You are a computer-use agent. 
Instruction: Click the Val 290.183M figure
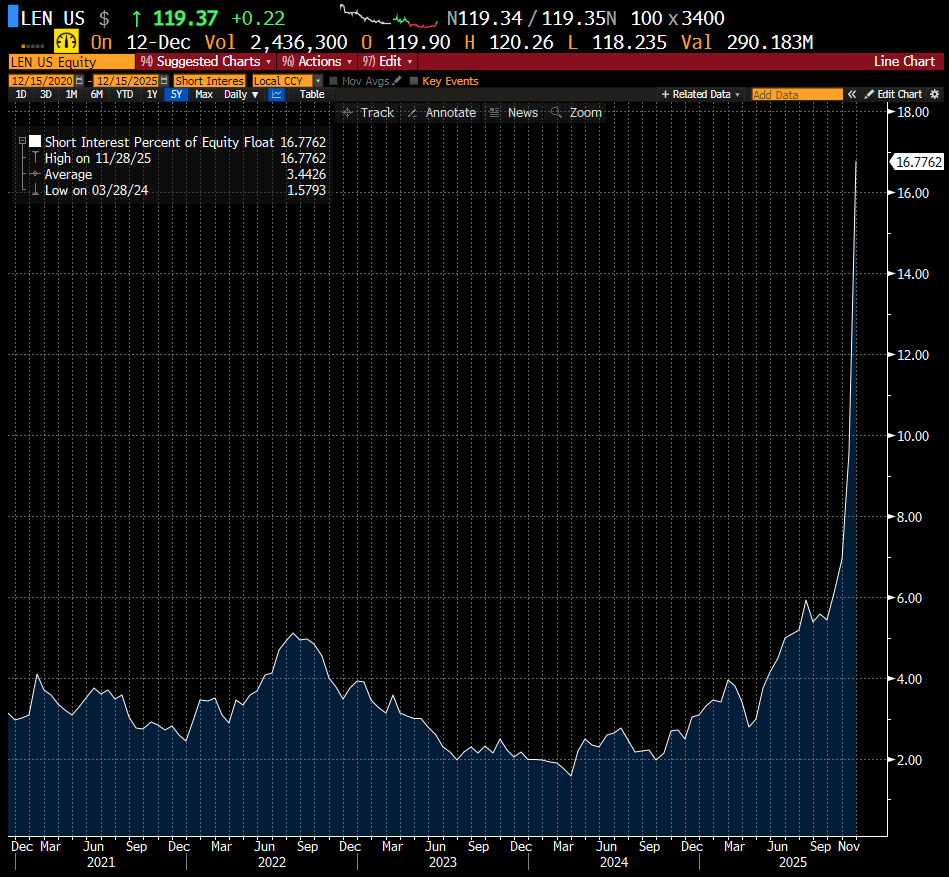[x=770, y=42]
